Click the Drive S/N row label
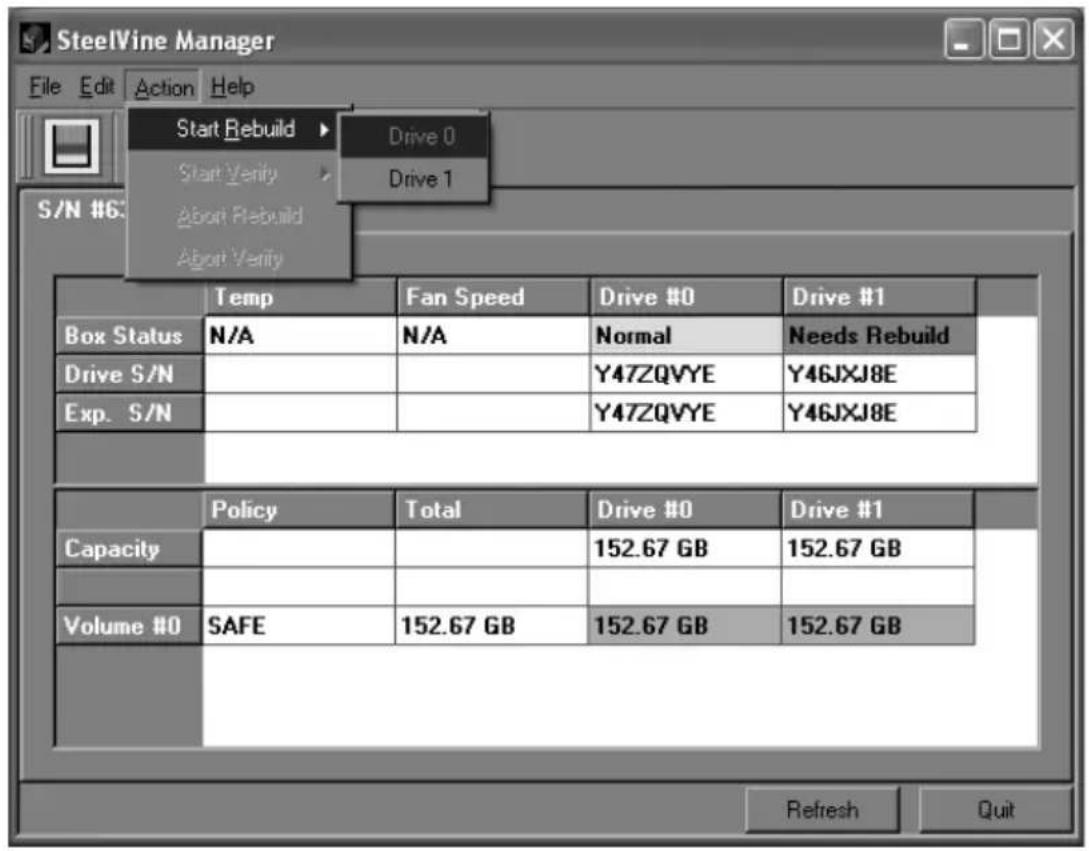Screen dimensions: 1089x851 tap(130, 374)
